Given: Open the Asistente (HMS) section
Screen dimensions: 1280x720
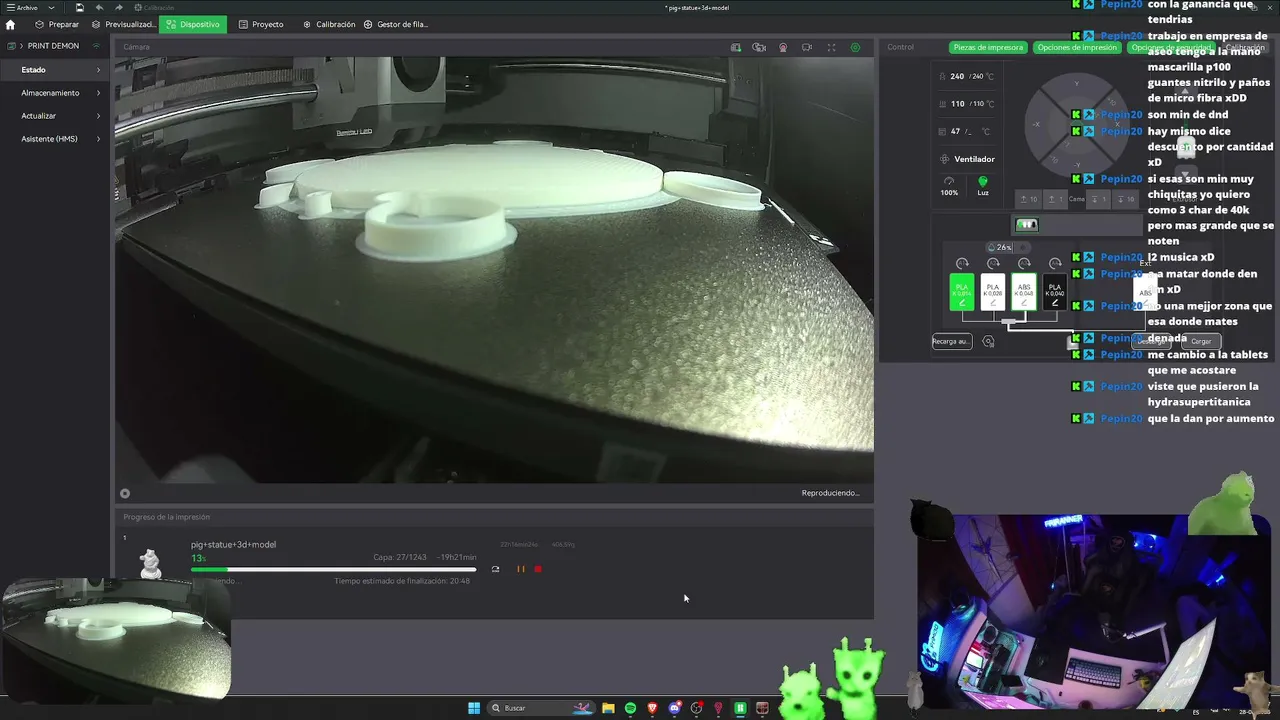Looking at the screenshot, I should pyautogui.click(x=55, y=139).
